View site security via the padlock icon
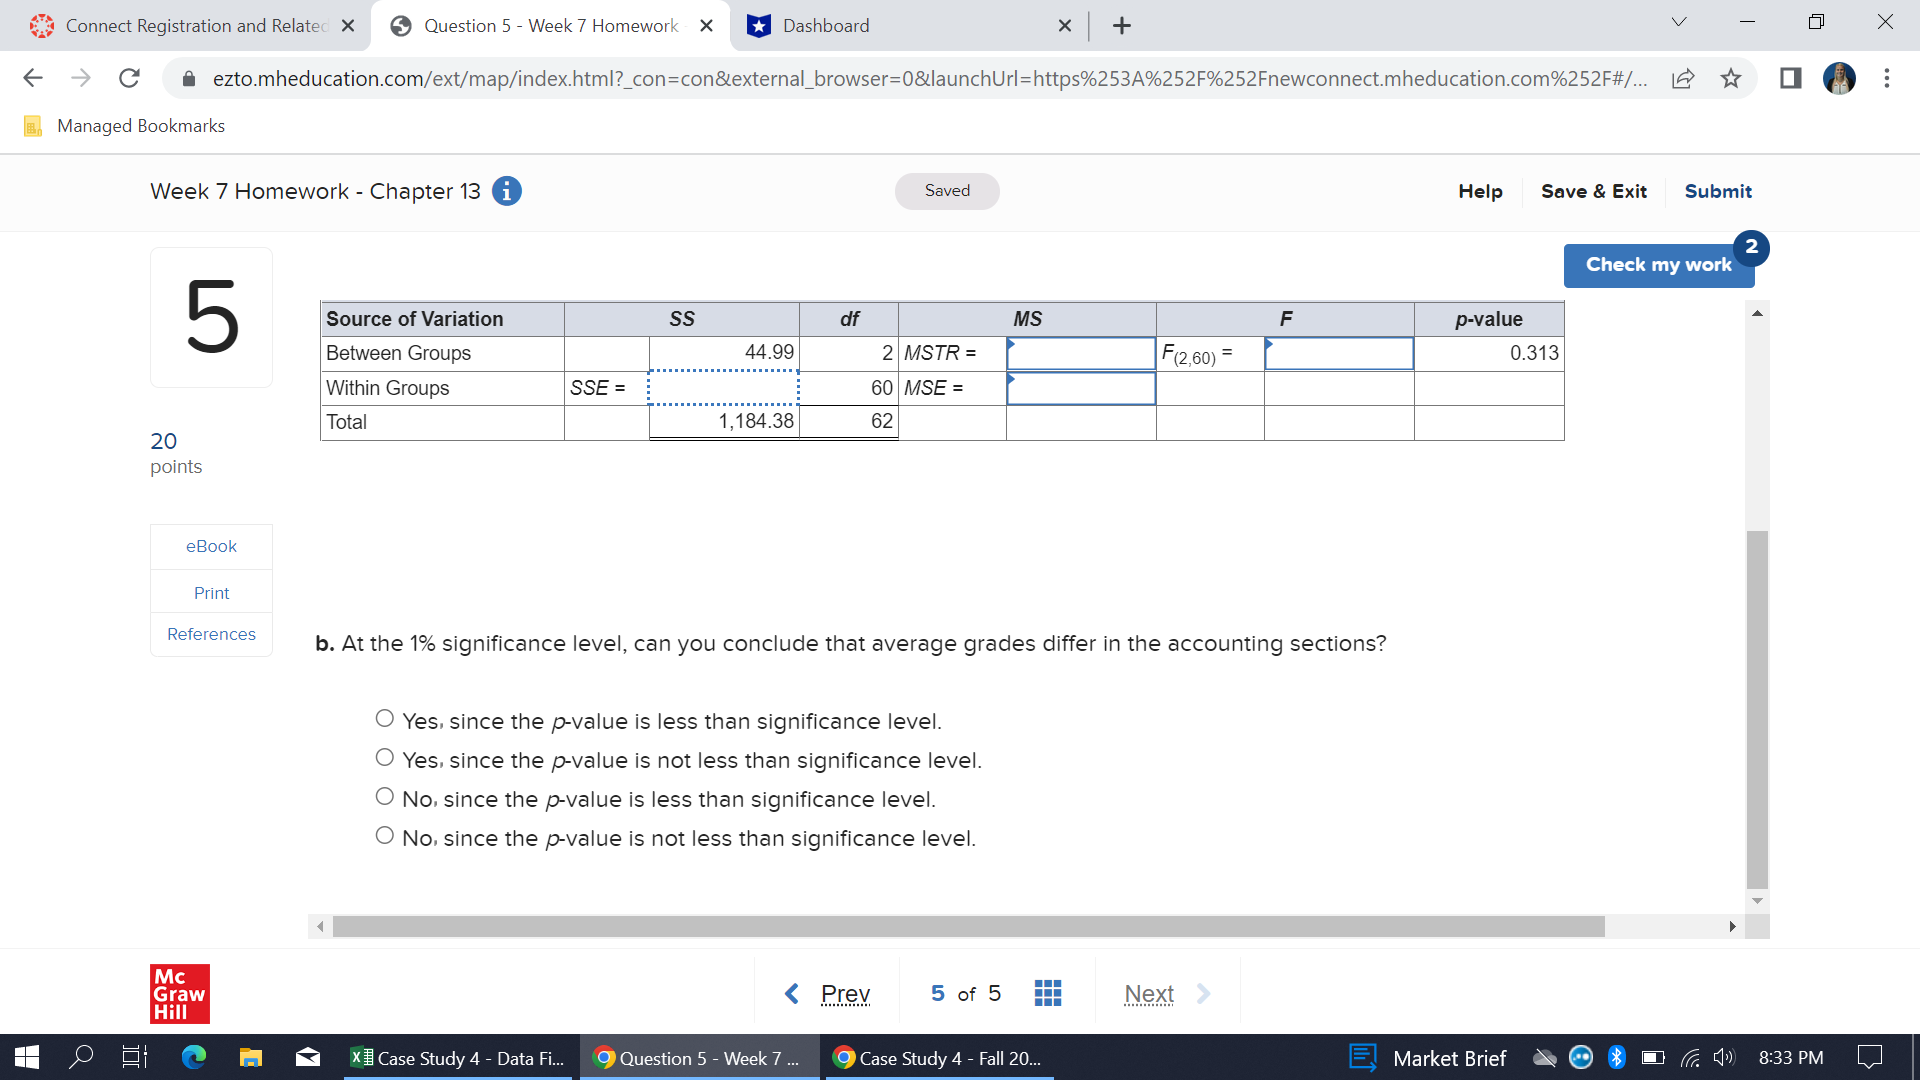1920x1080 pixels. click(188, 78)
